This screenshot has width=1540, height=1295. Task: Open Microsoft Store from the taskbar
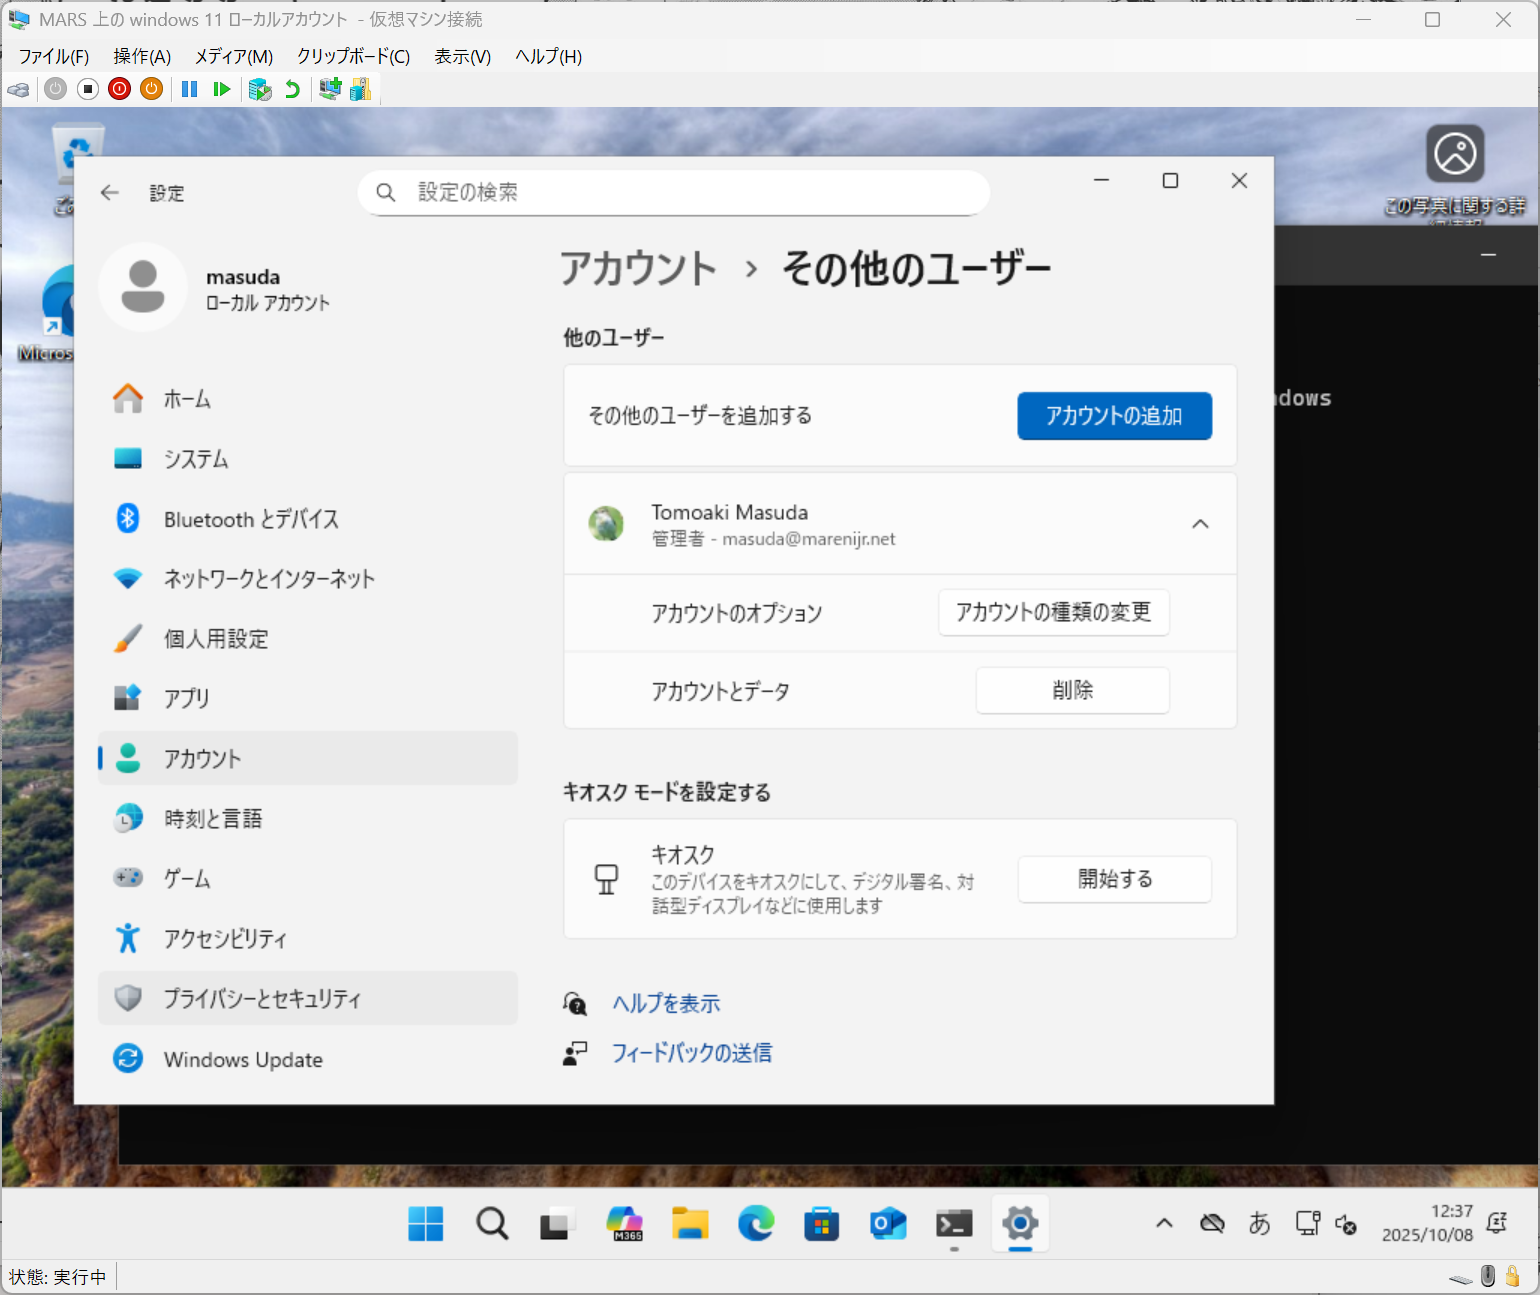click(821, 1224)
